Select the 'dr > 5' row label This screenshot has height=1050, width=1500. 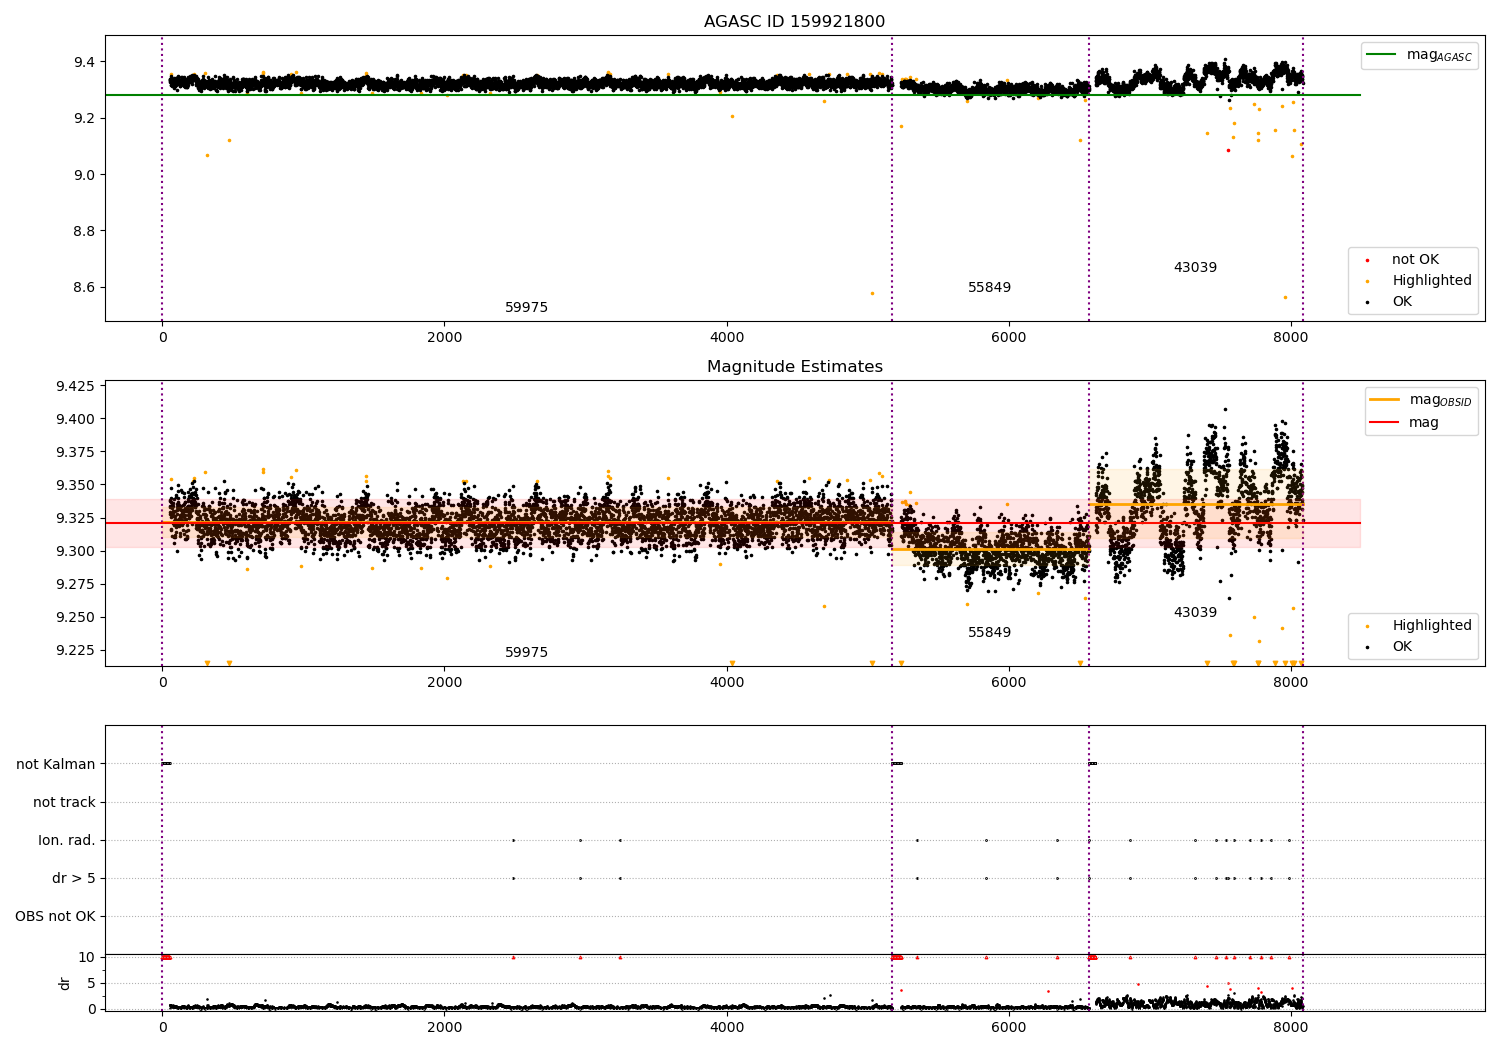click(74, 879)
